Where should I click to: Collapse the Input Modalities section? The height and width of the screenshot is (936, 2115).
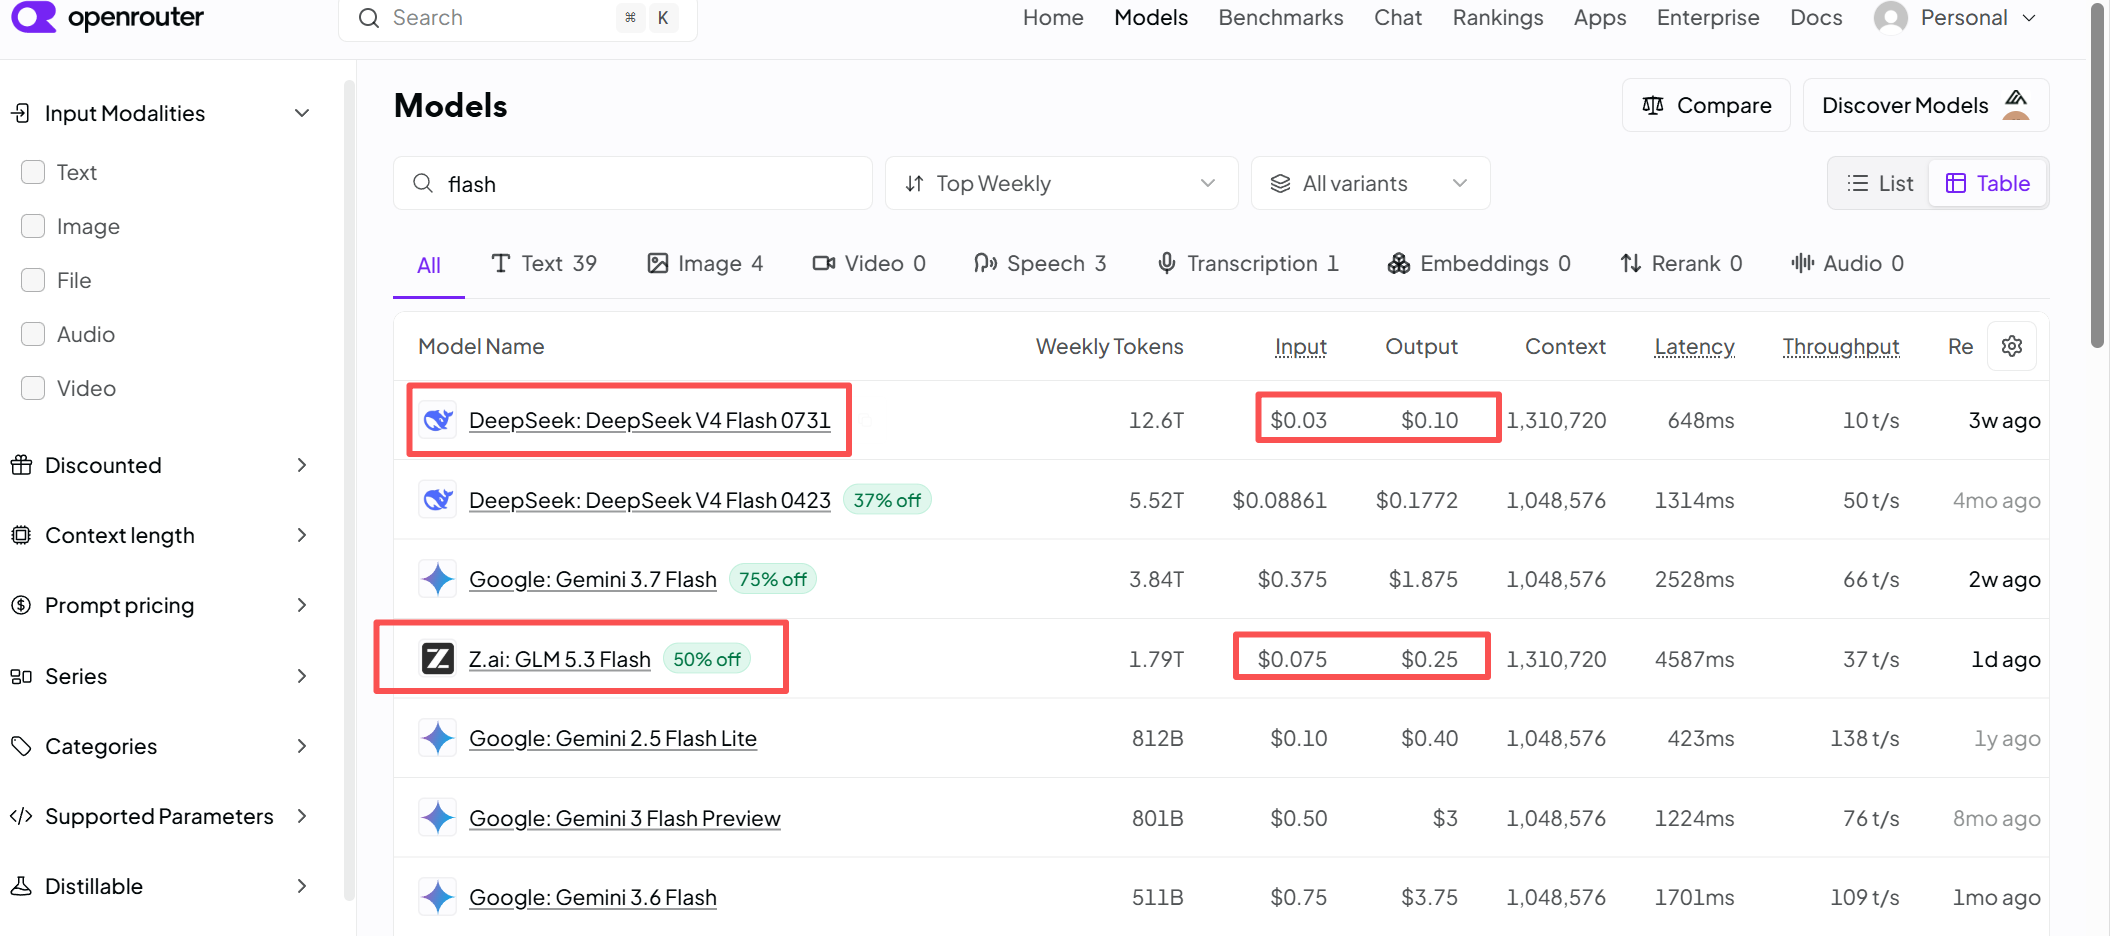[302, 113]
